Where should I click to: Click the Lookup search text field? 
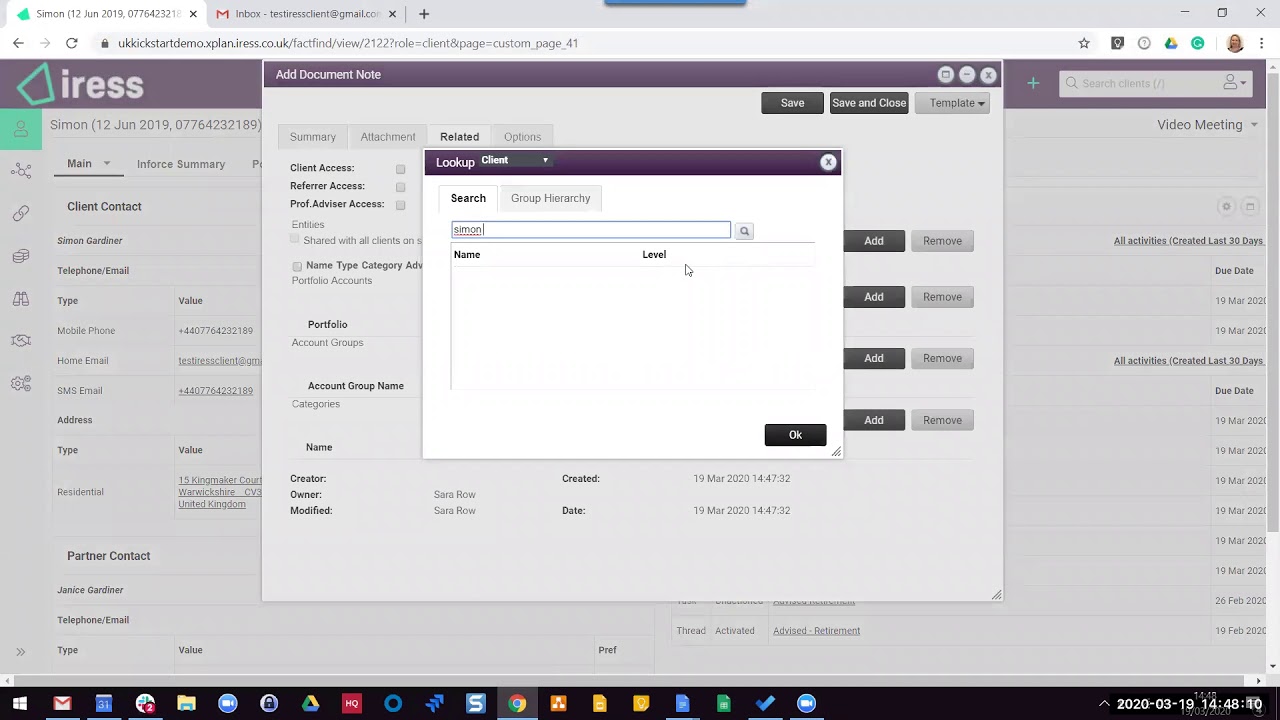(591, 230)
